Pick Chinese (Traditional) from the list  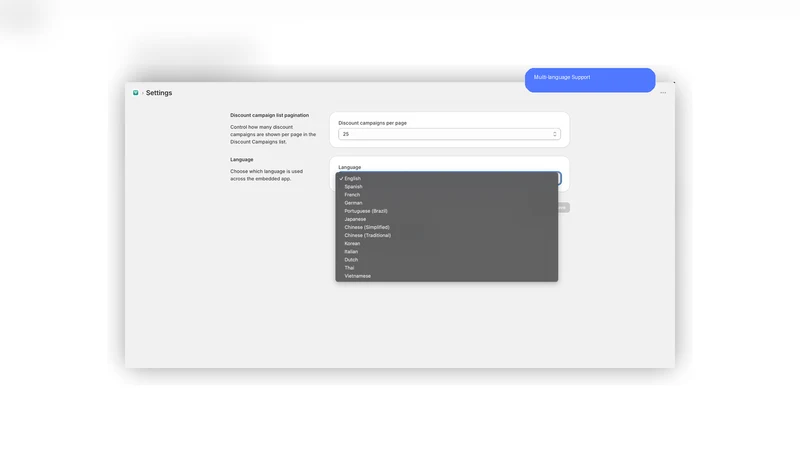(446, 236)
